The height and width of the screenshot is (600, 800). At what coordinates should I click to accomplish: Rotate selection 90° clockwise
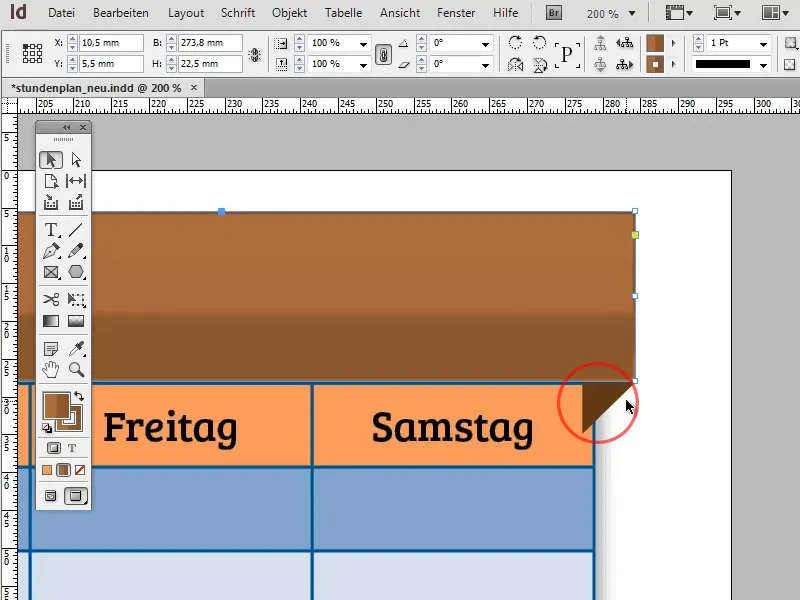pos(515,43)
